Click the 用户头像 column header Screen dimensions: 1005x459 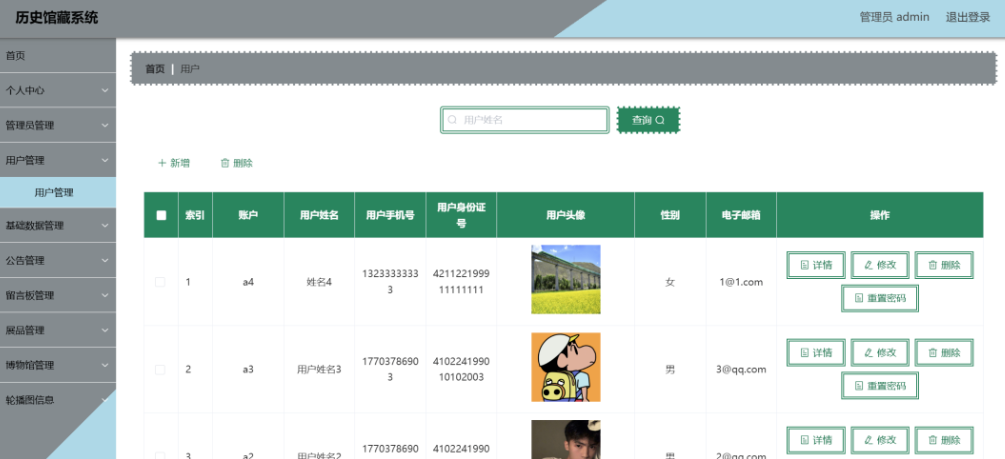click(565, 215)
